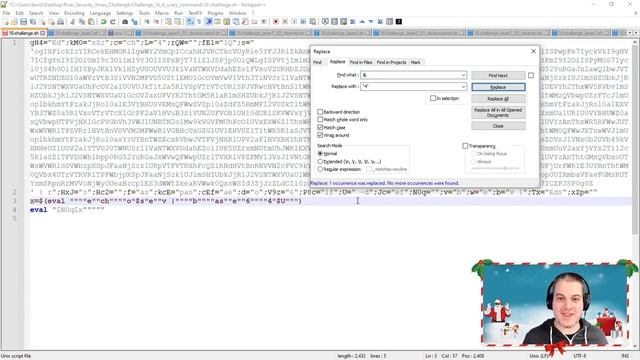Click the Redo toolbar icon
This screenshot has width=640, height=360.
click(113, 22)
